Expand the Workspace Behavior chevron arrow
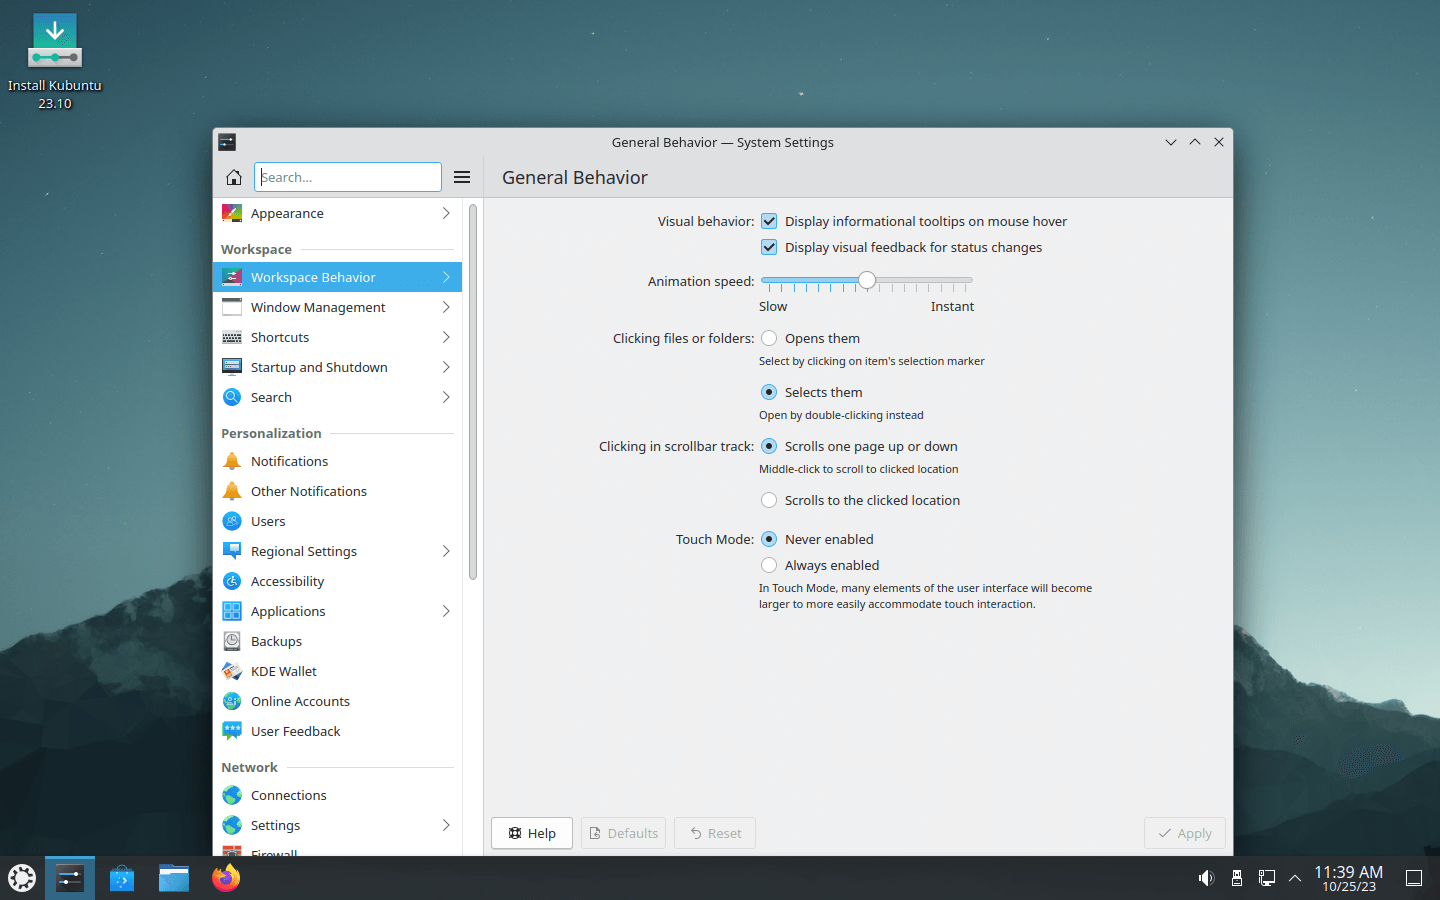The image size is (1440, 900). coord(446,277)
